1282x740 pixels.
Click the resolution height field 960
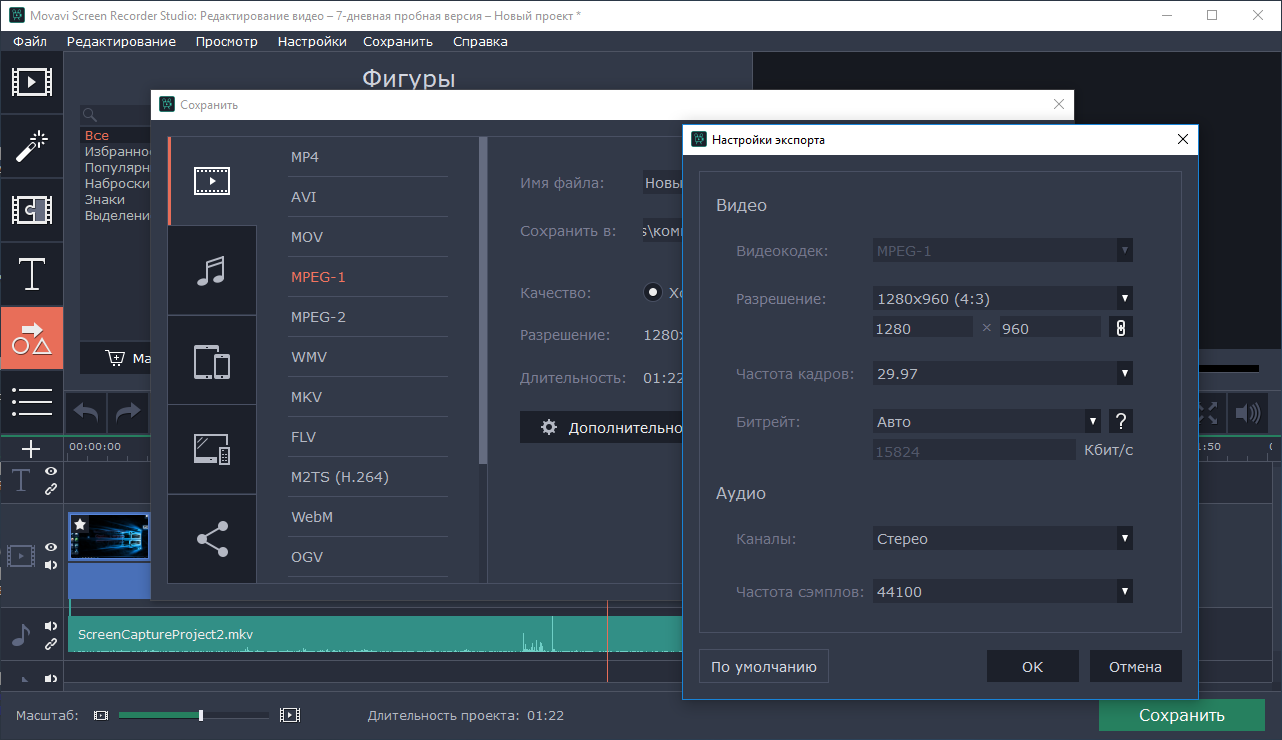[1049, 328]
